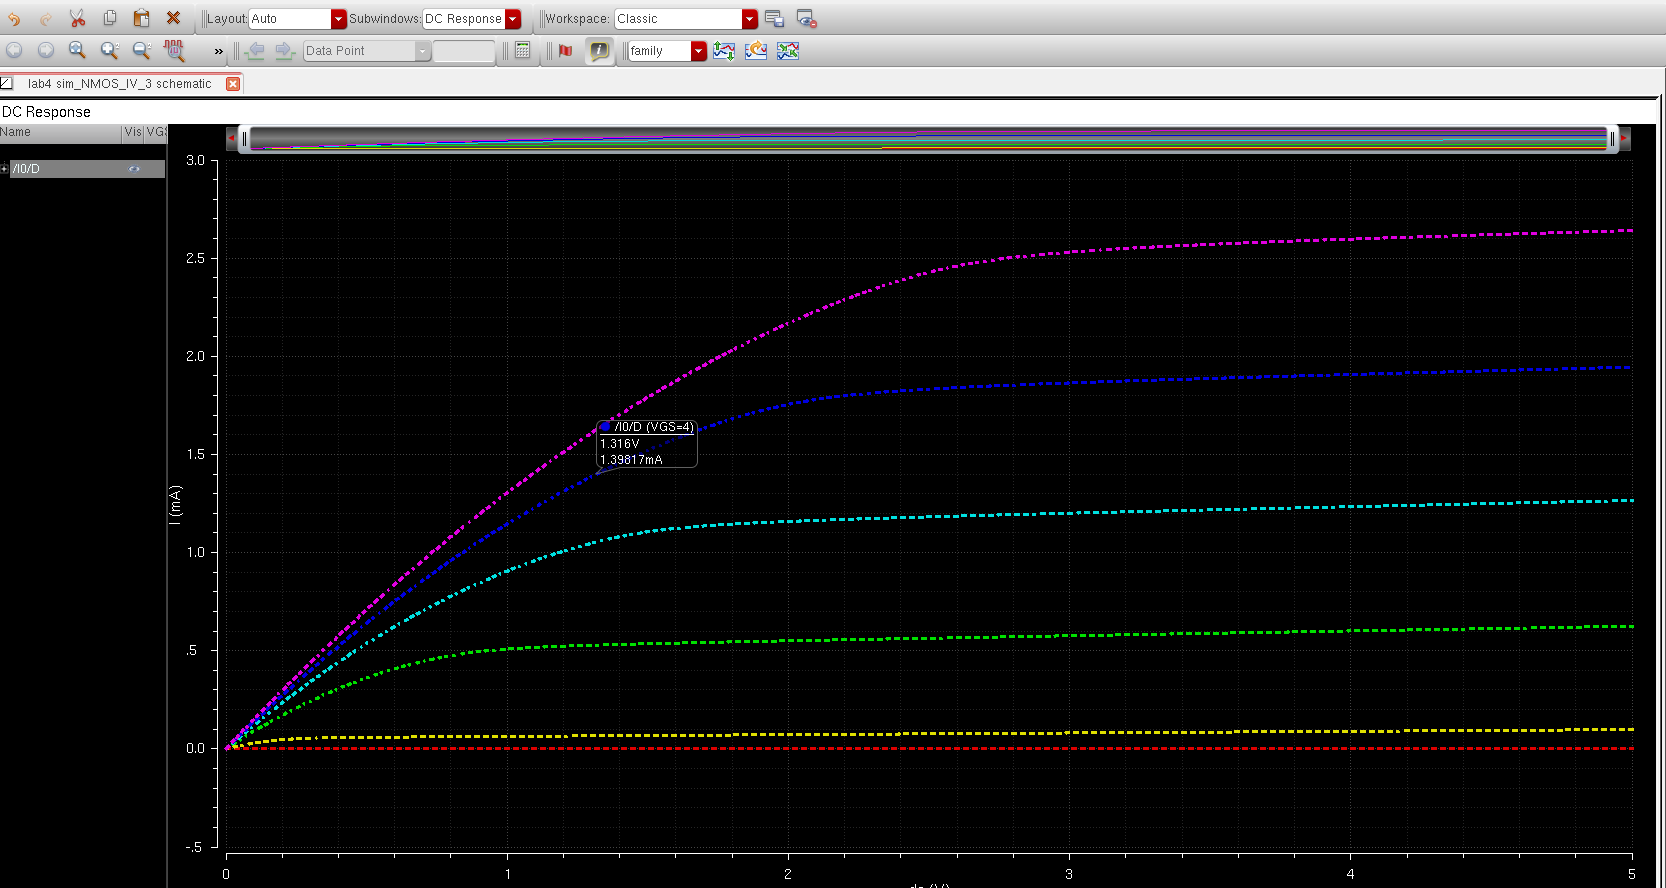This screenshot has height=888, width=1666.
Task: Select the bus zoom waveform tool
Action: 174,50
